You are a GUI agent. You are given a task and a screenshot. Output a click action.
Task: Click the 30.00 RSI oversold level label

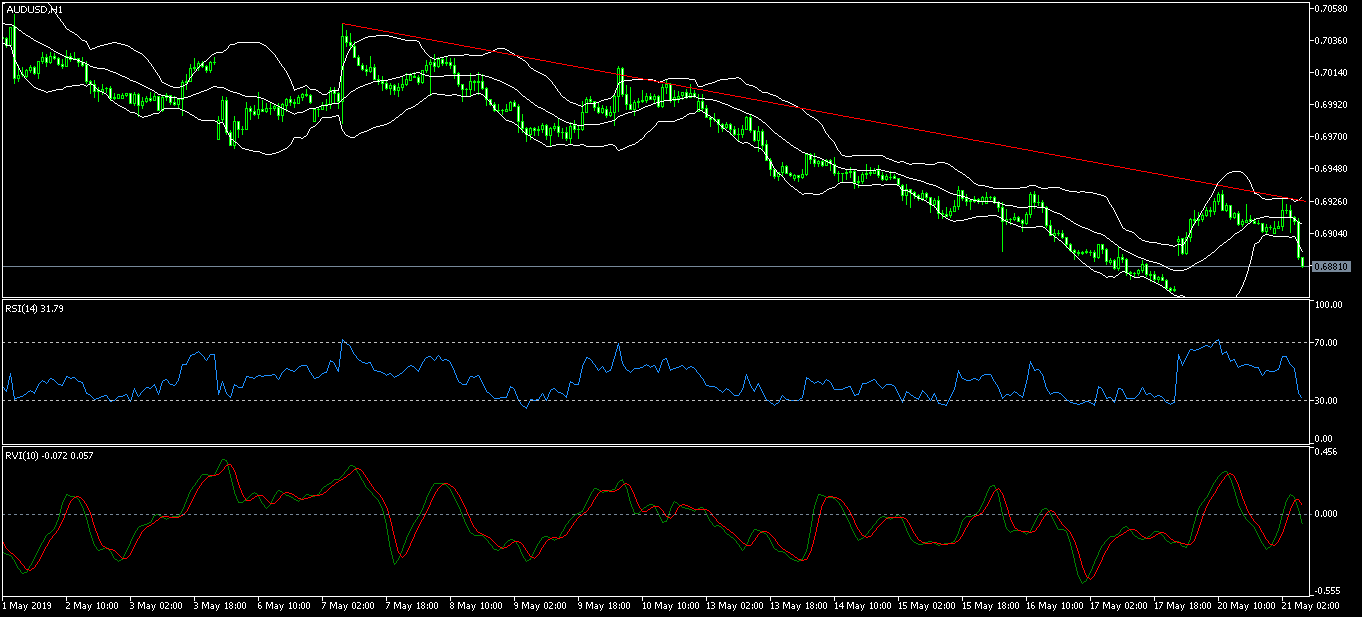(1326, 401)
